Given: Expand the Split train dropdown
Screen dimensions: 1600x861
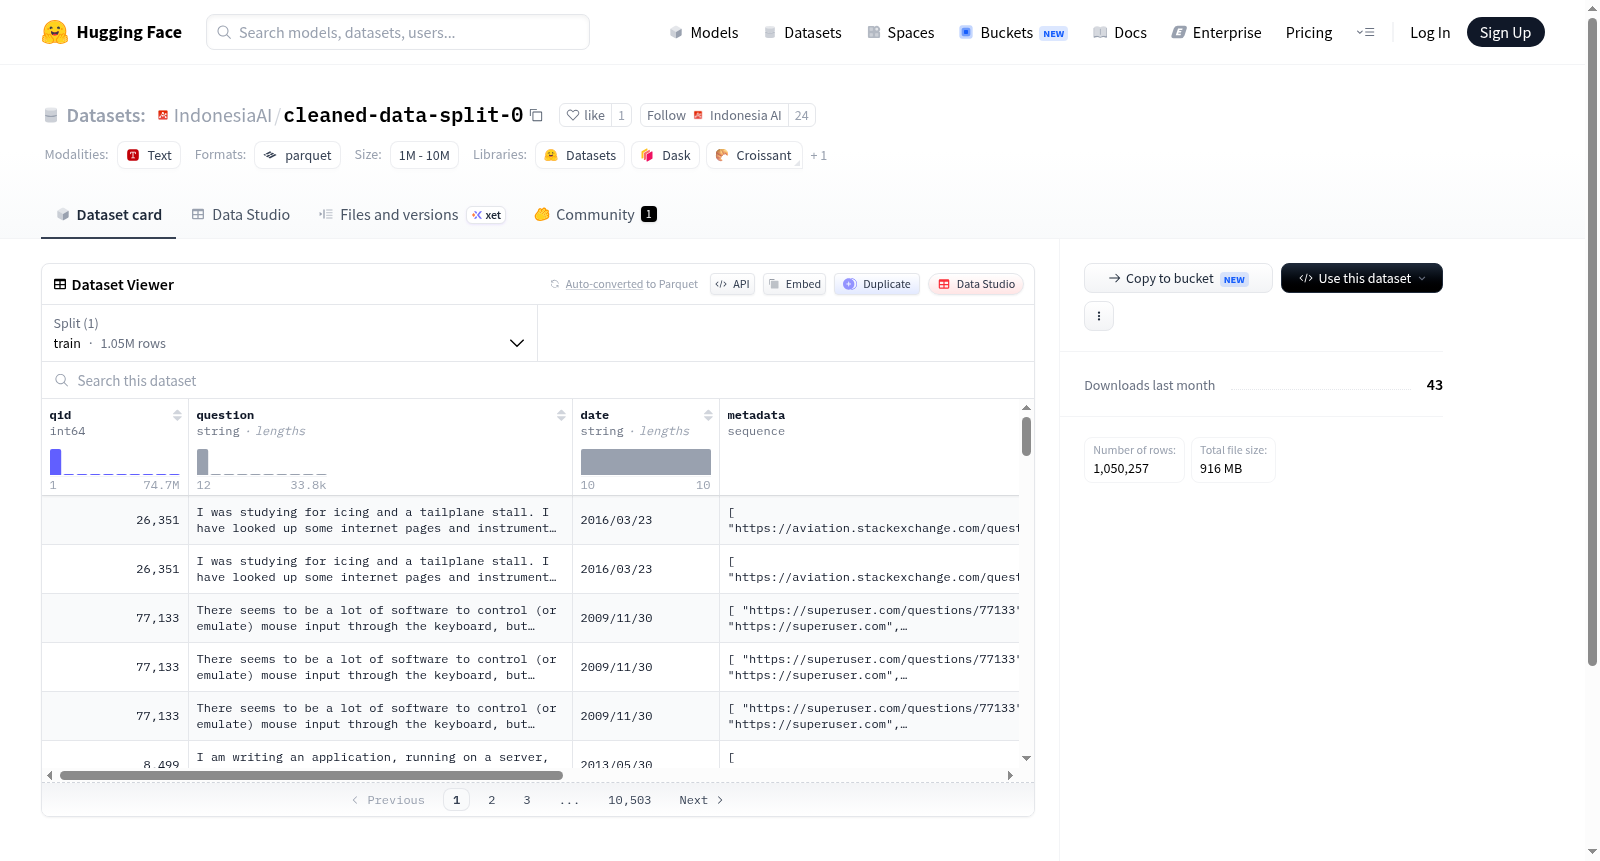Looking at the screenshot, I should pos(290,333).
